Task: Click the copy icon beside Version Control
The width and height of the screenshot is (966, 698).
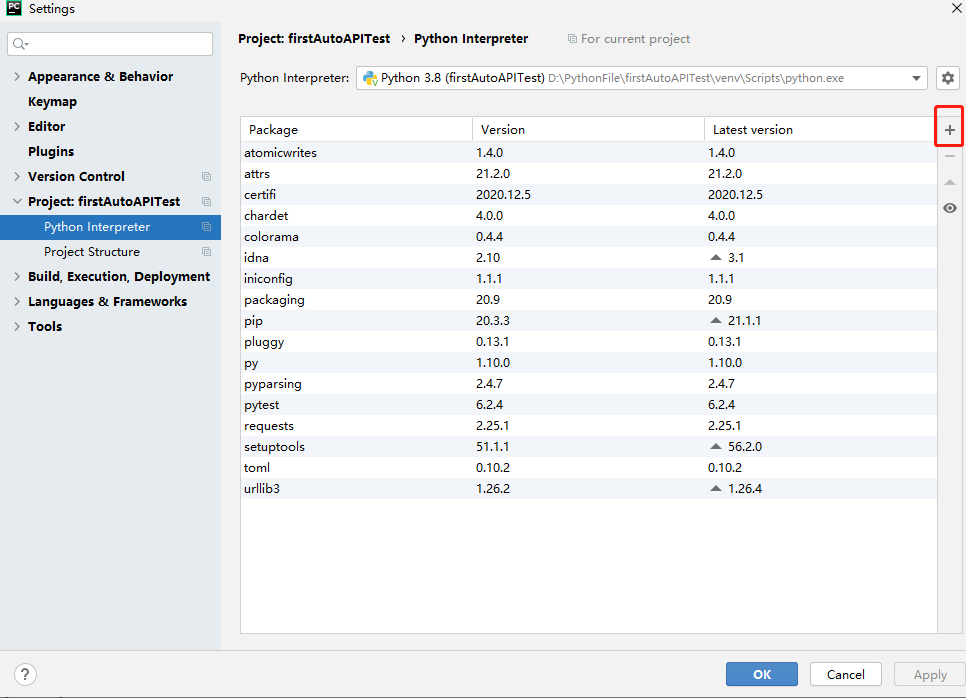Action: point(206,177)
